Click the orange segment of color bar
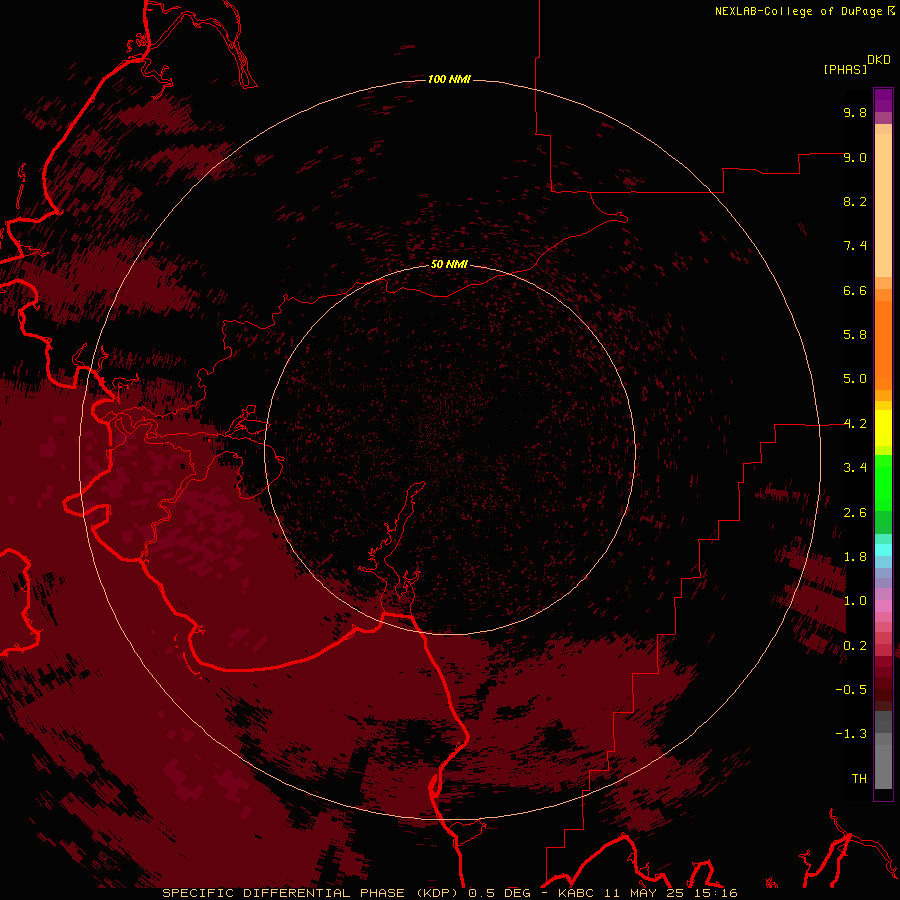900x900 pixels. click(883, 345)
